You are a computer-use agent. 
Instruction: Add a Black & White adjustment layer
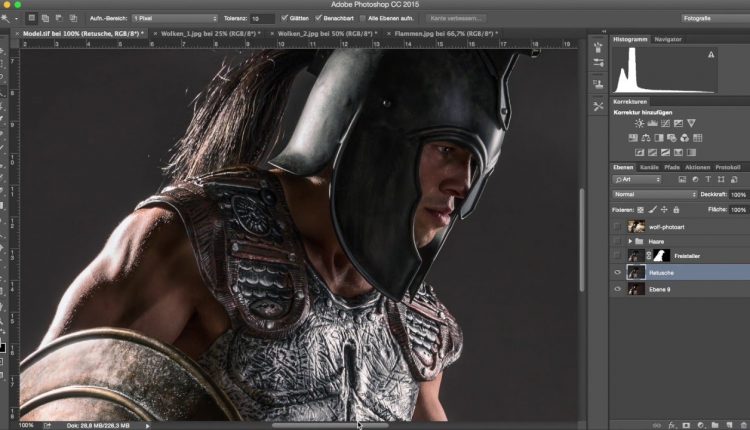[x=659, y=138]
